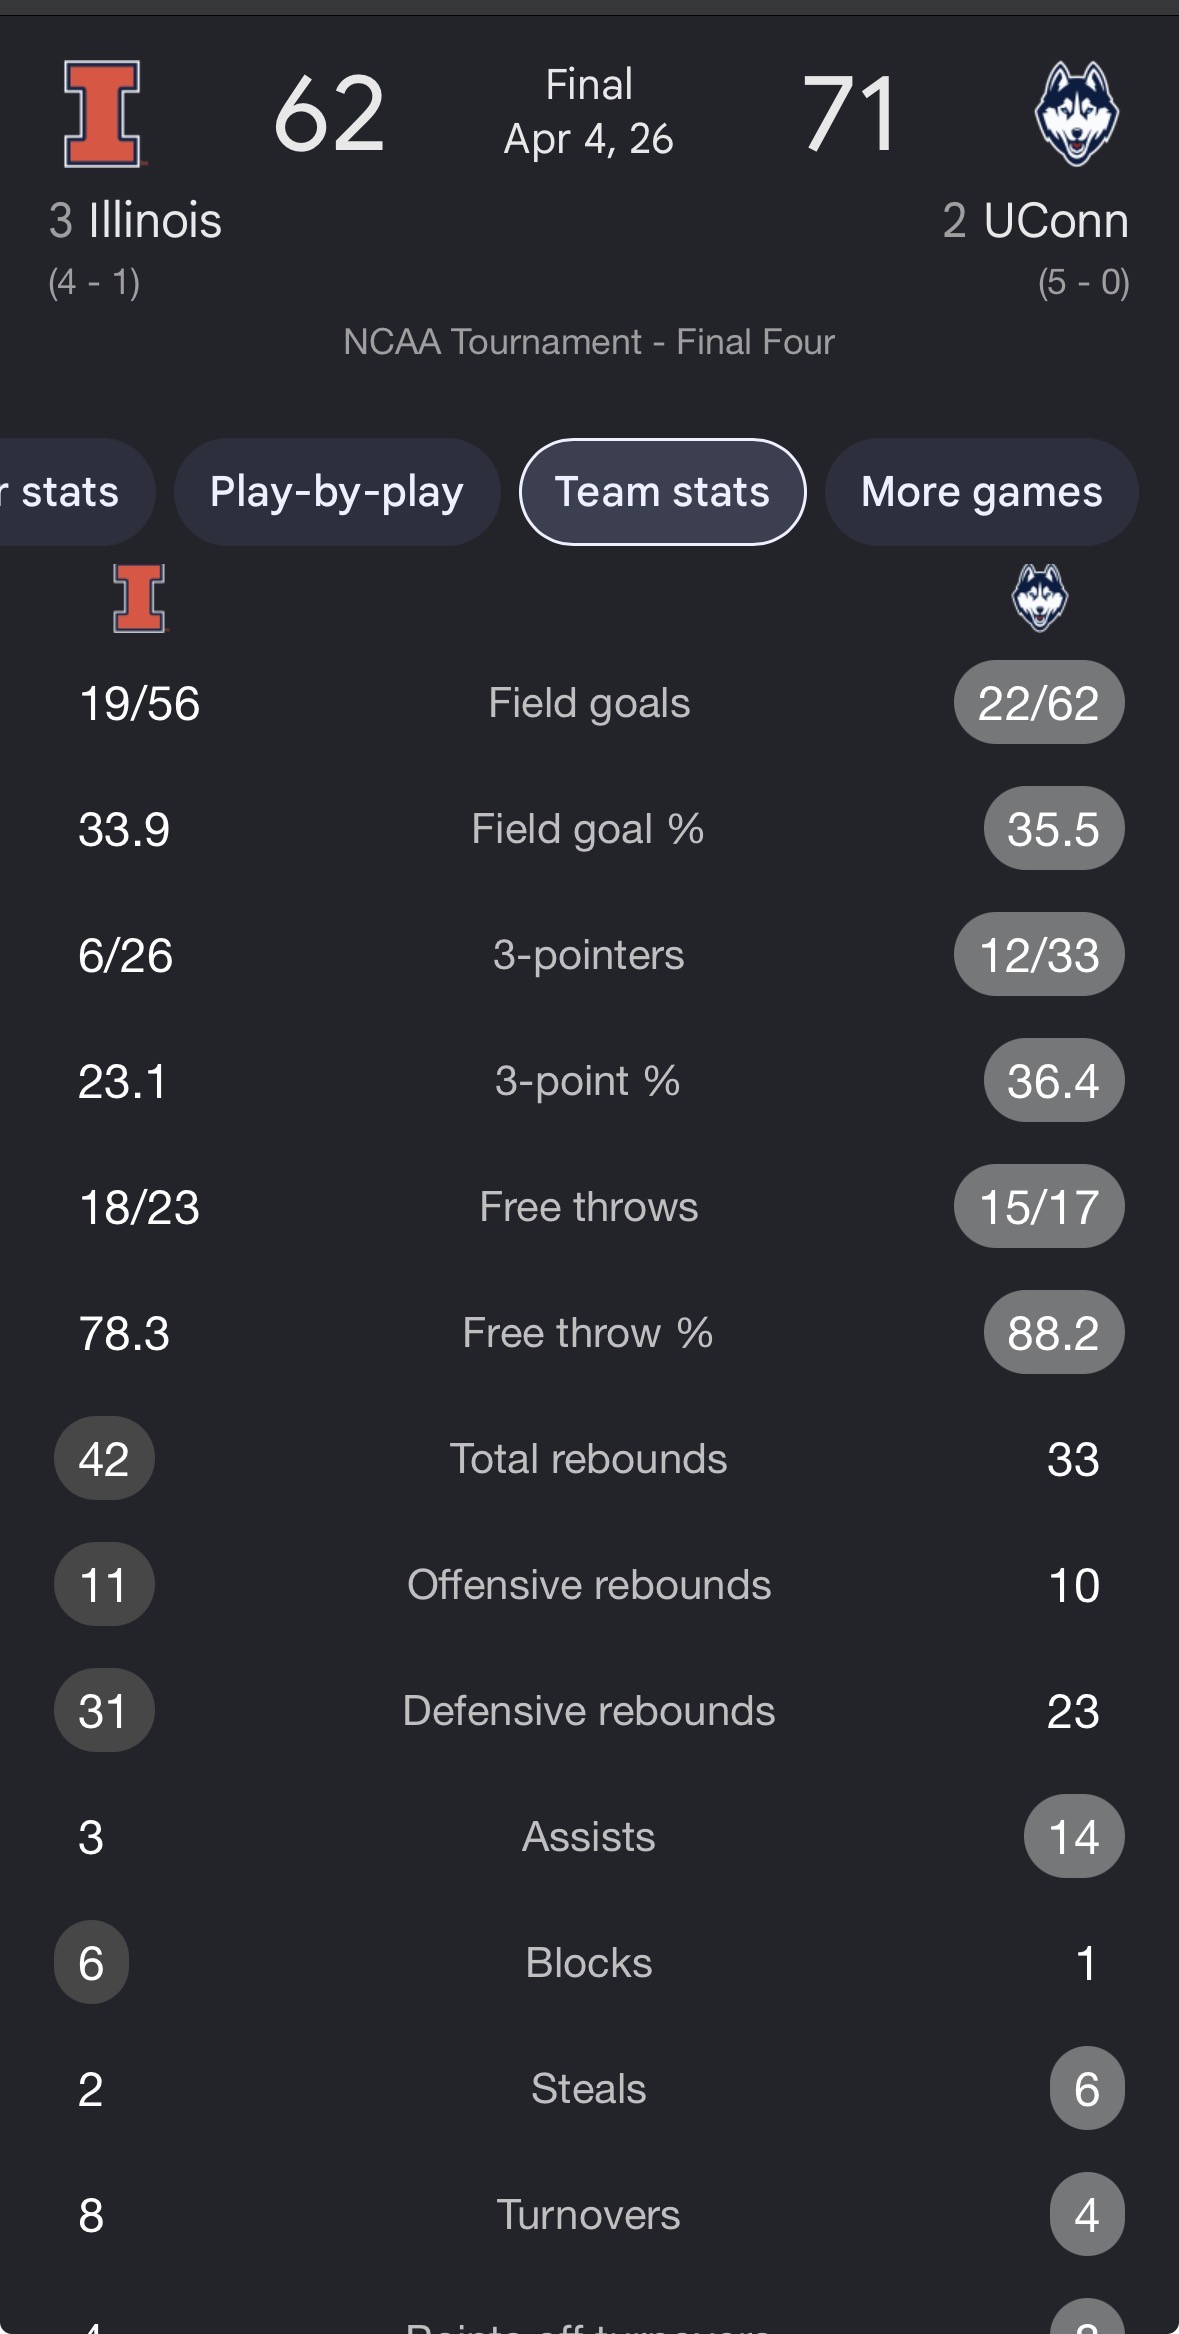
Task: Tap the large UConn husky logo
Action: point(1076,113)
